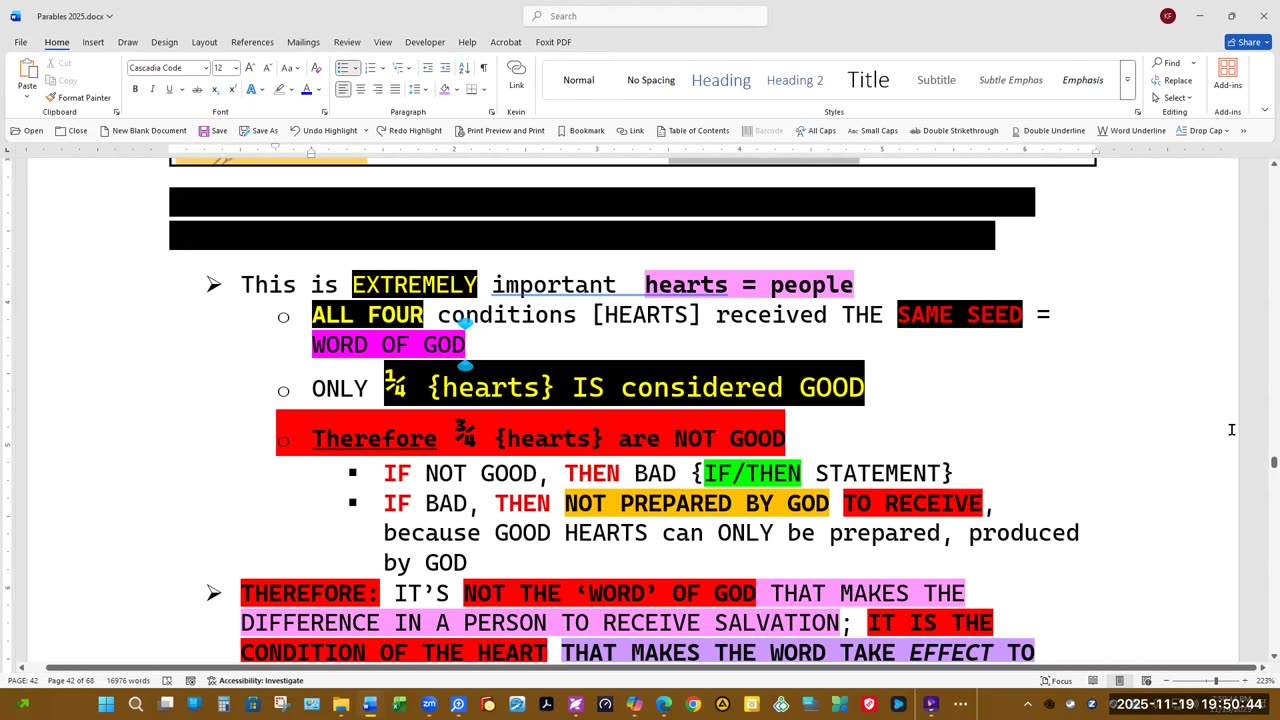This screenshot has width=1280, height=720.
Task: Switch to the Foxit PDF tab
Action: point(553,42)
